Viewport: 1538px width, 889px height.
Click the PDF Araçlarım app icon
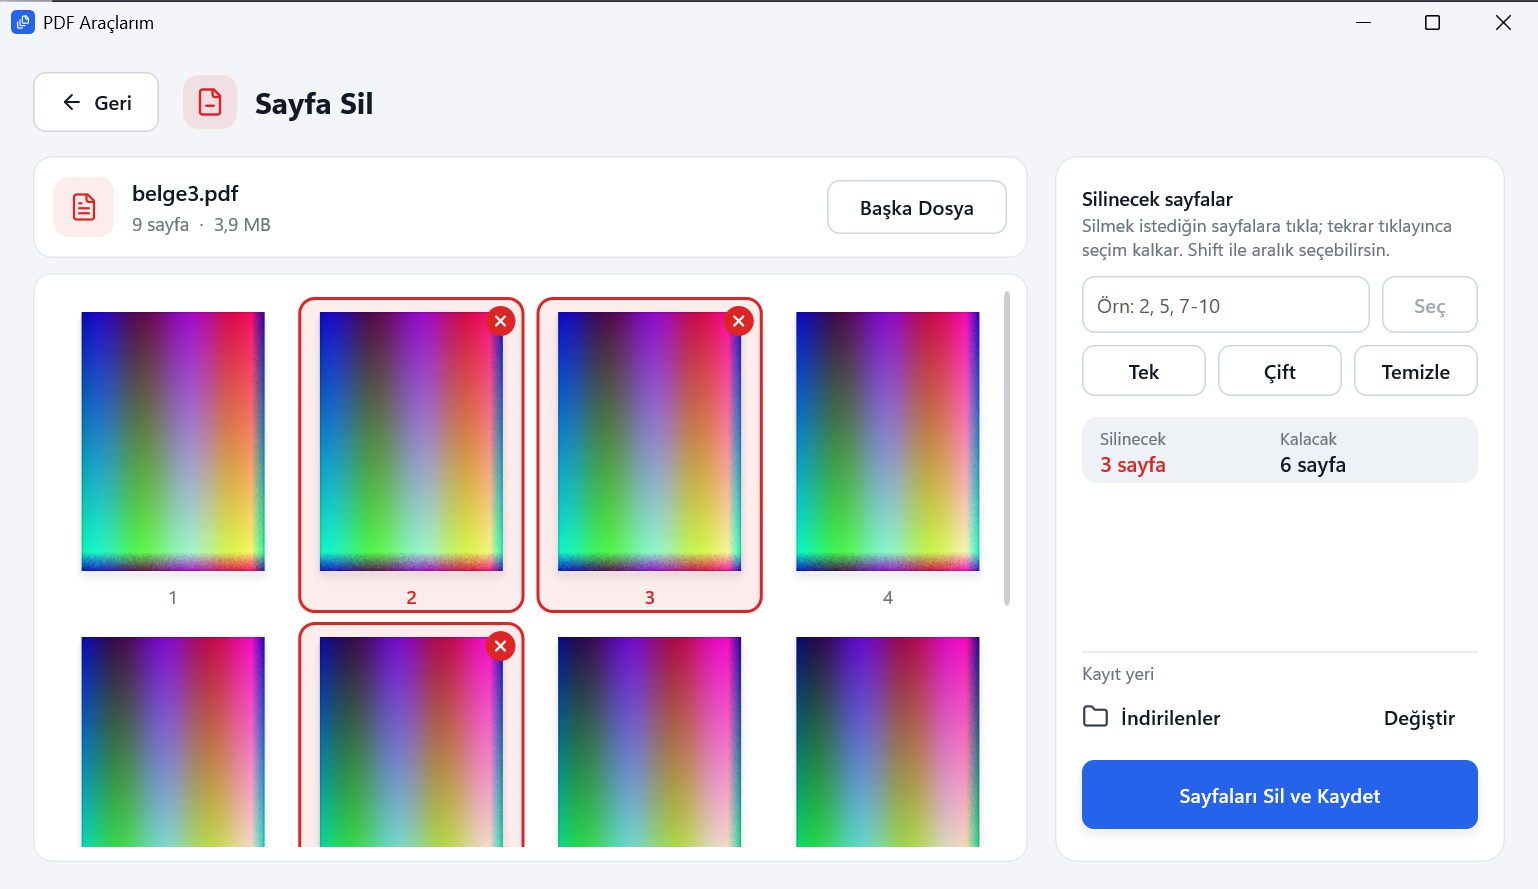pyautogui.click(x=23, y=22)
